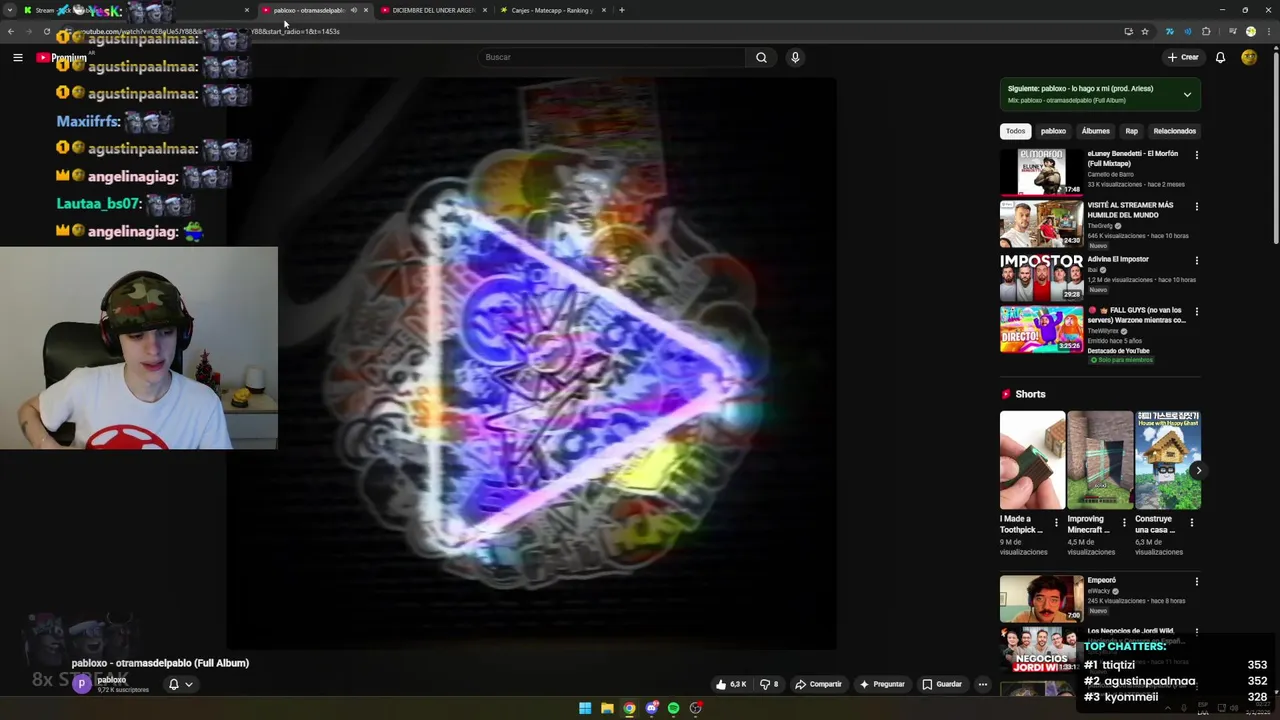Viewport: 1280px width, 720px height.
Task: Switch to DICIEMBRE DEL UNDER browser tab
Action: 432,10
